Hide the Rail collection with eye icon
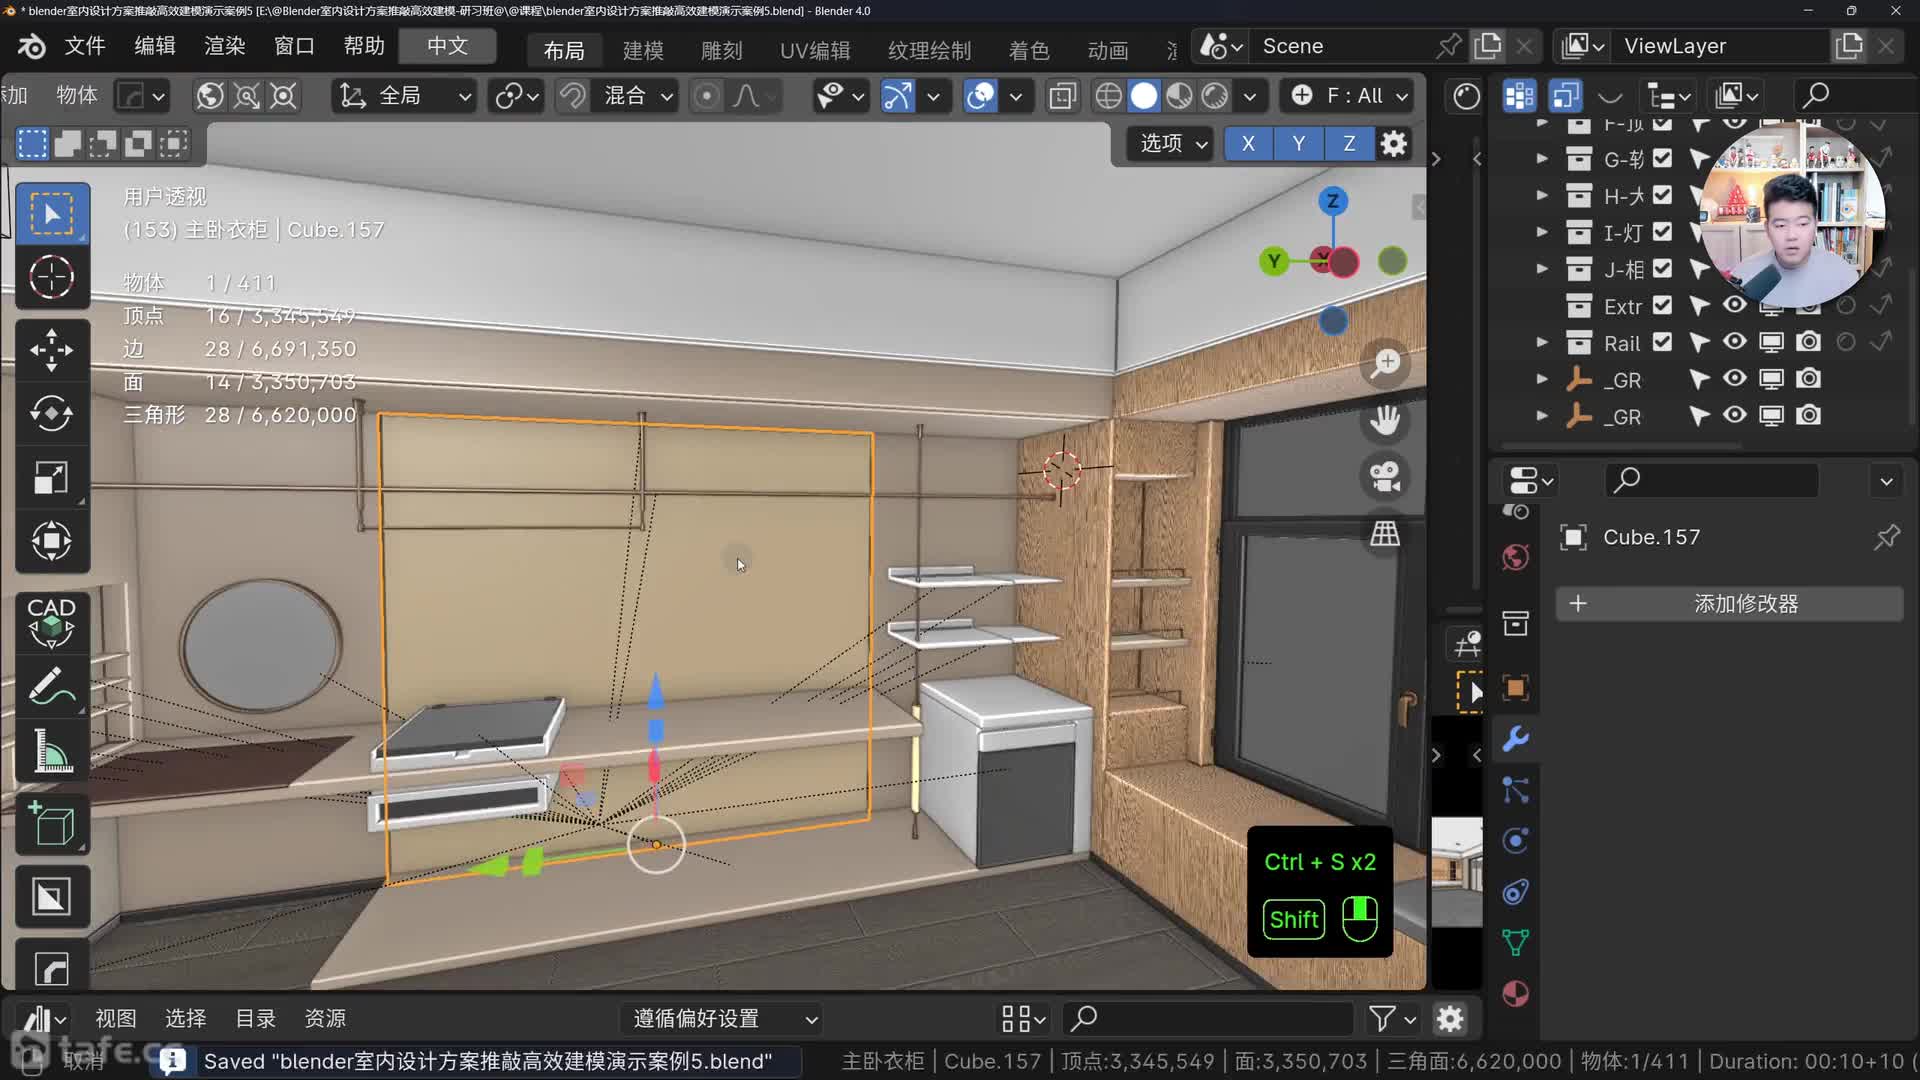The image size is (1920, 1080). pyautogui.click(x=1735, y=342)
